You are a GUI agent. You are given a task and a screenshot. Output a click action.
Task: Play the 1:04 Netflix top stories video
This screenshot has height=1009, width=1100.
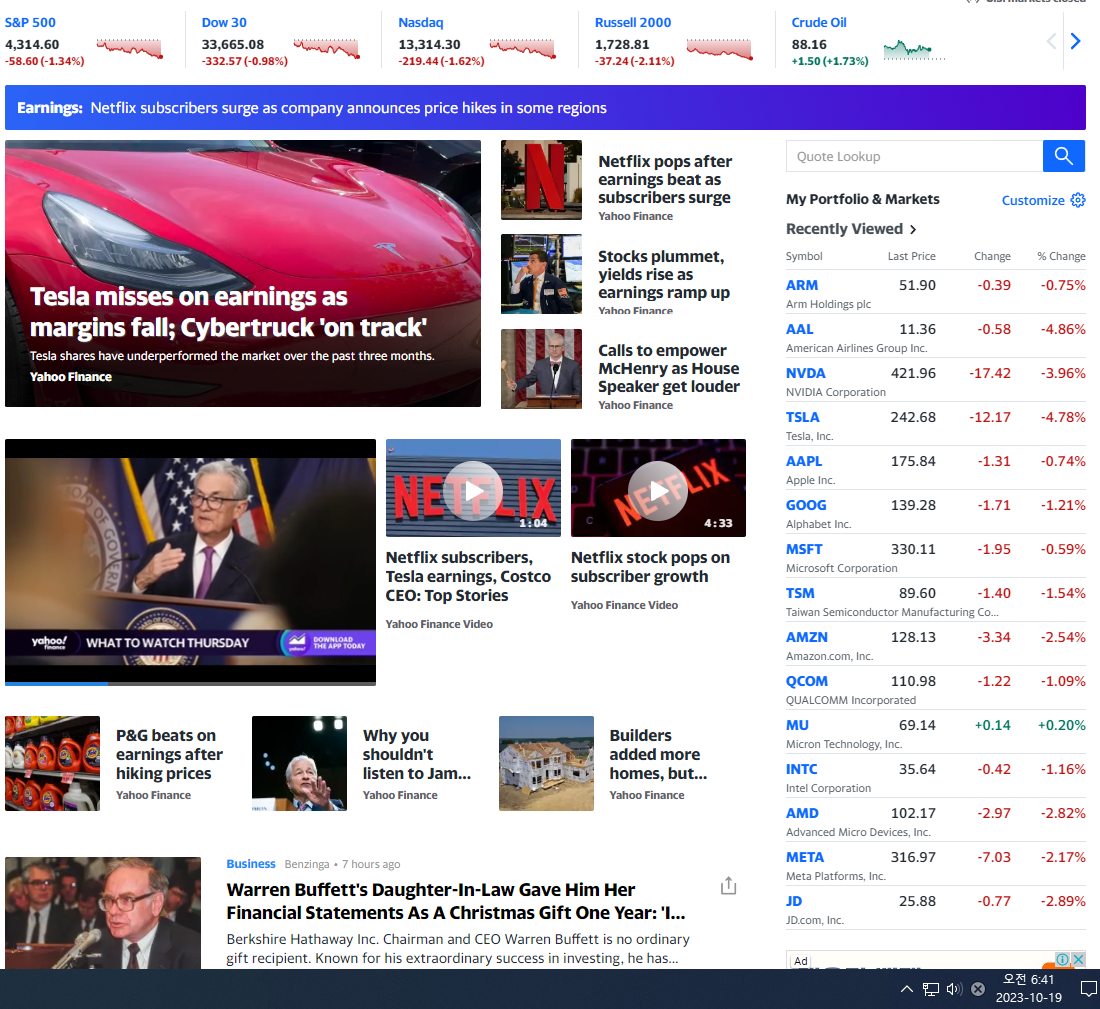point(474,490)
